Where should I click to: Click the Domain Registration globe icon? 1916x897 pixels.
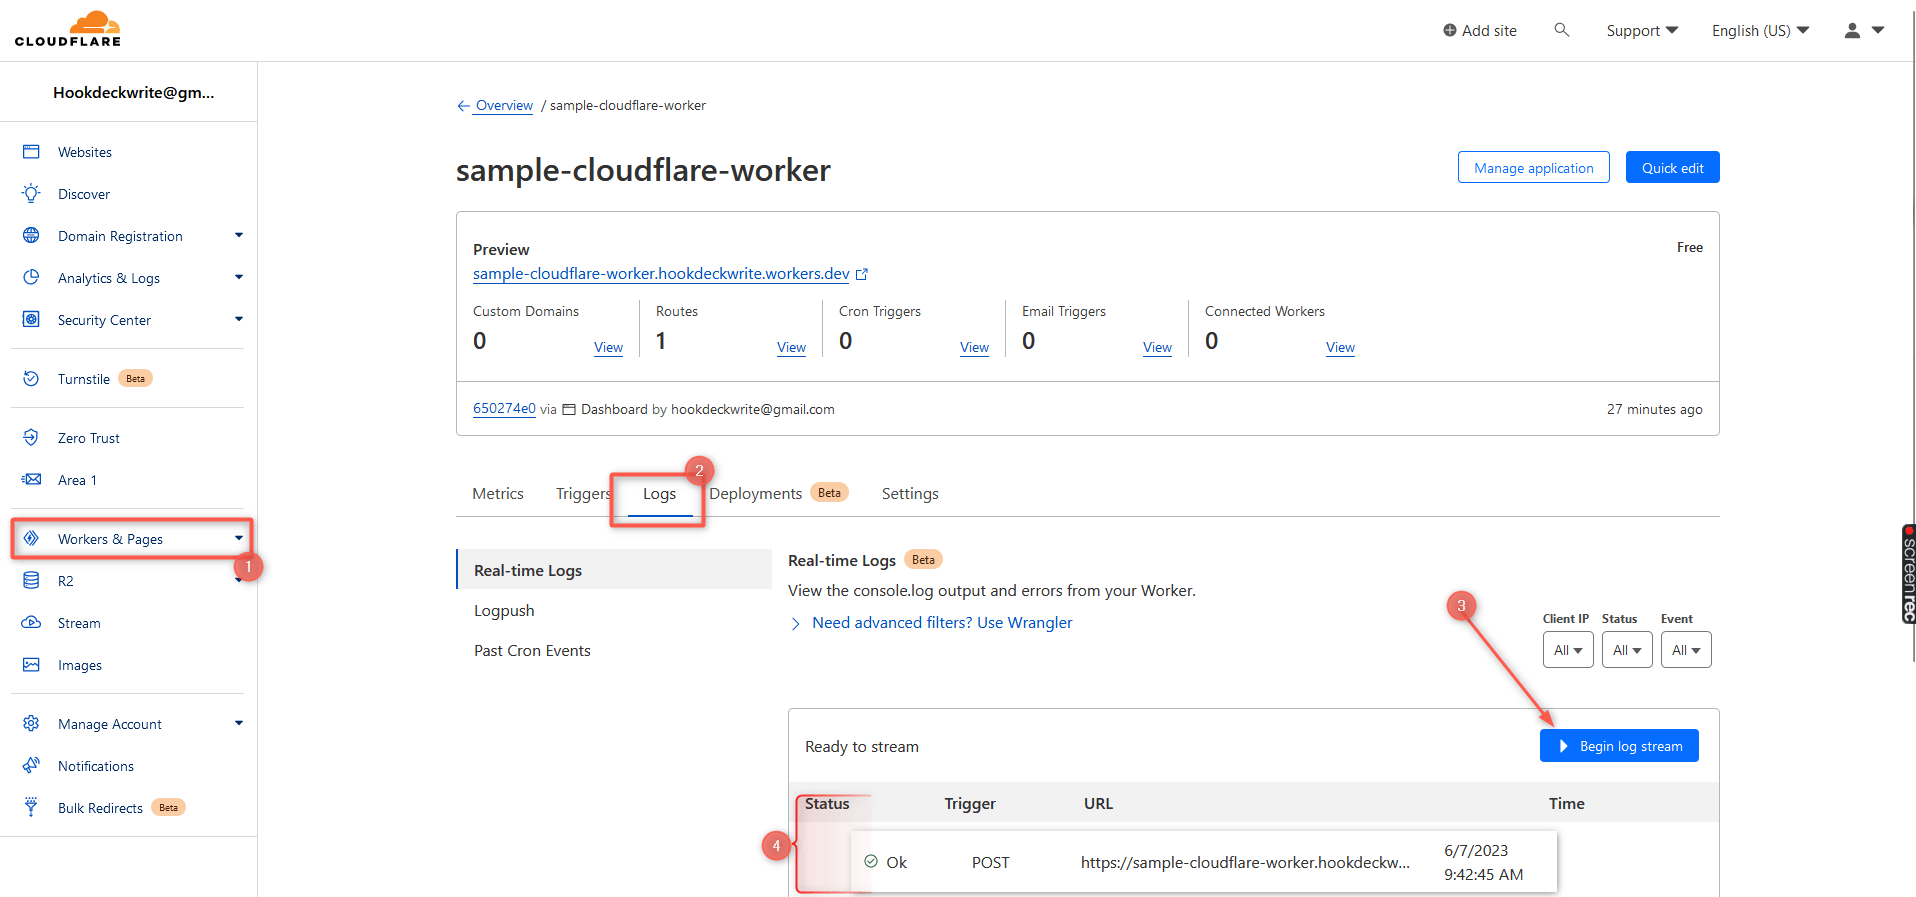pos(31,236)
